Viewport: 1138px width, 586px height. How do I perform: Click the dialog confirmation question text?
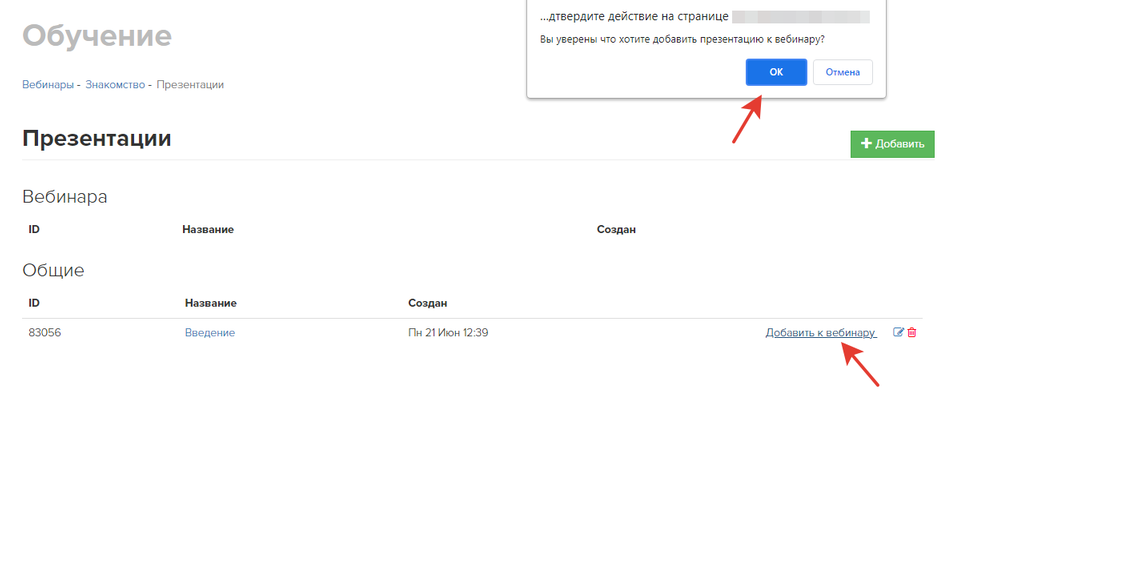[x=682, y=39]
